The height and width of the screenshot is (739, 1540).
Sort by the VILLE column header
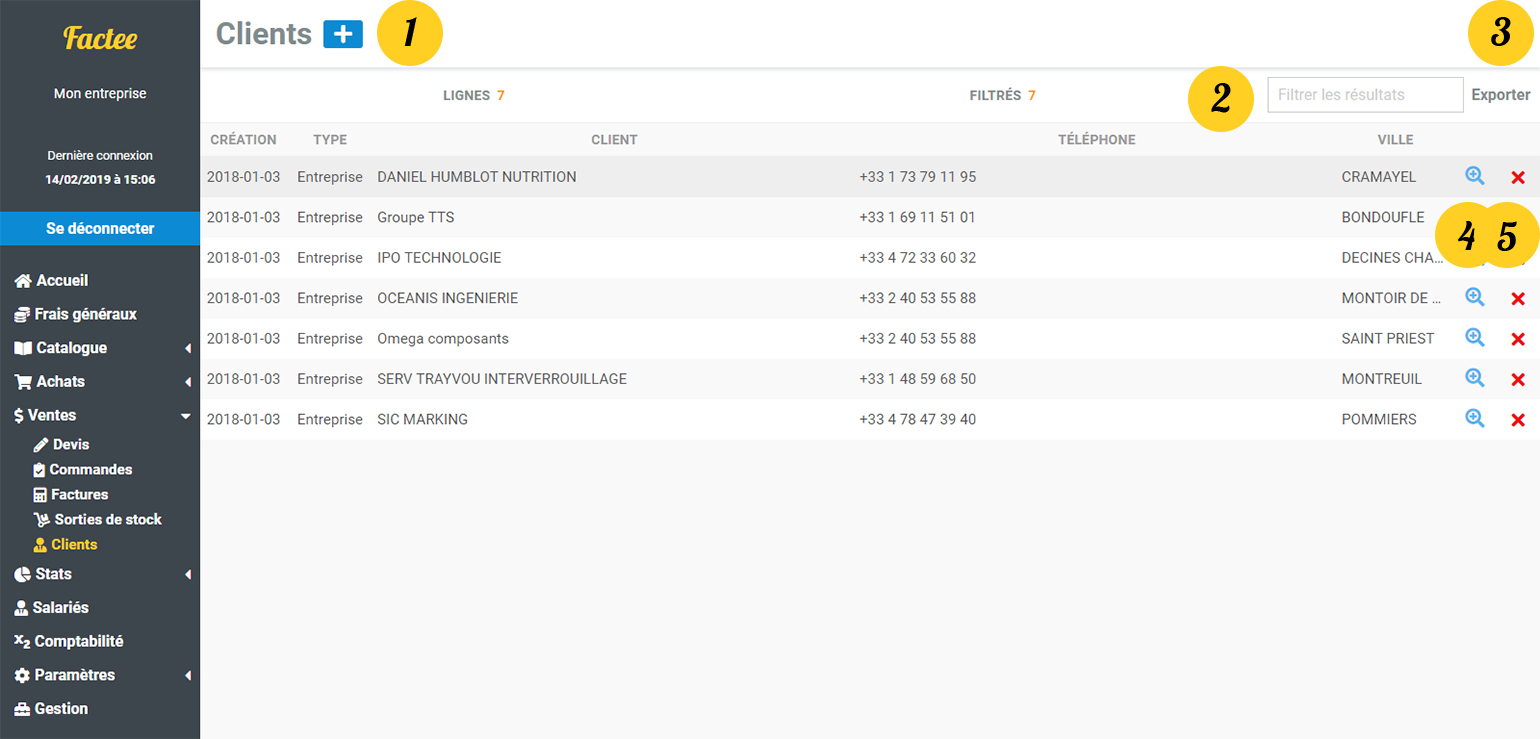[1394, 140]
